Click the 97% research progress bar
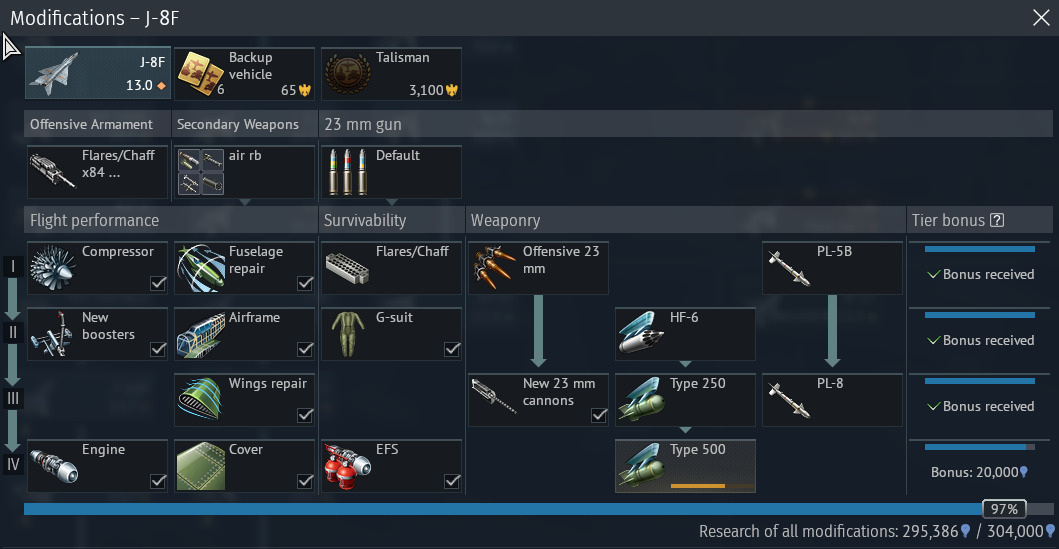 pyautogui.click(x=538, y=509)
